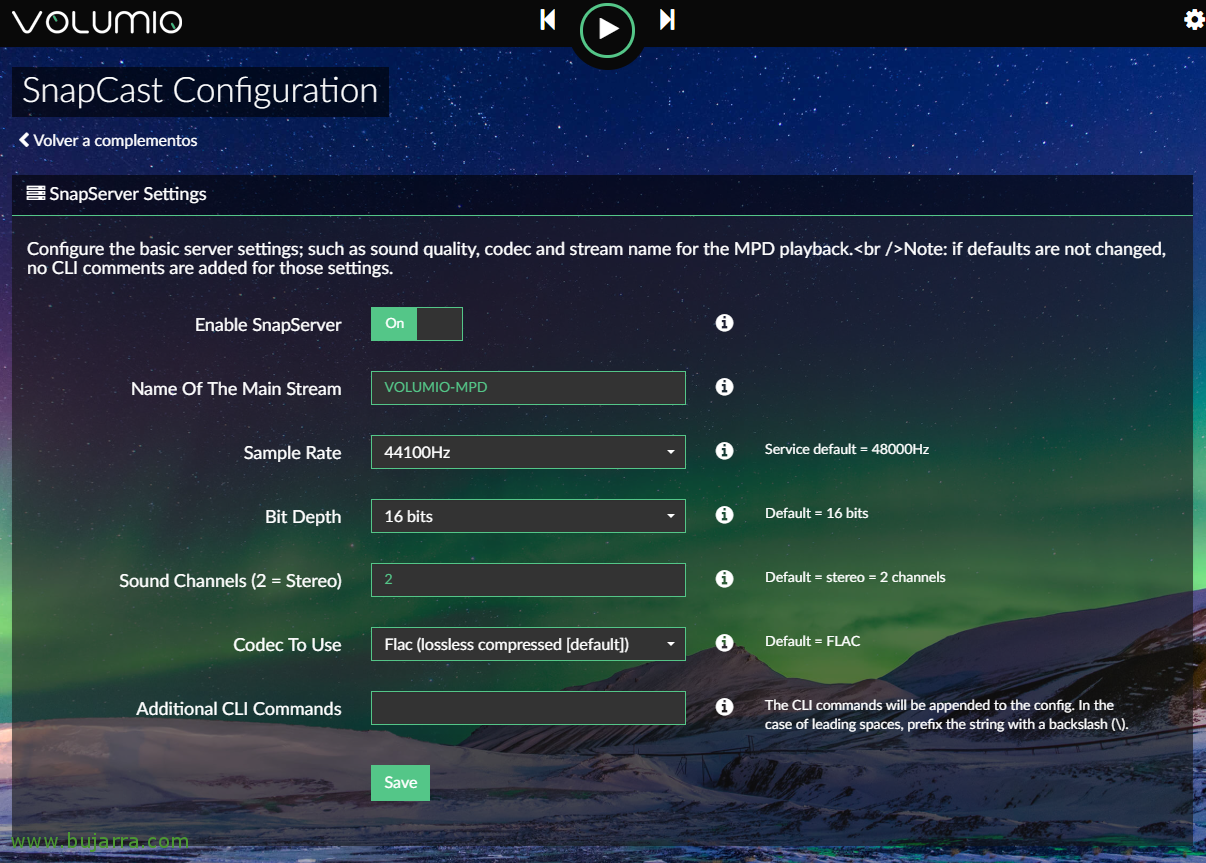This screenshot has width=1206, height=863.
Task: Open the Sample Rate dropdown
Action: 528,452
